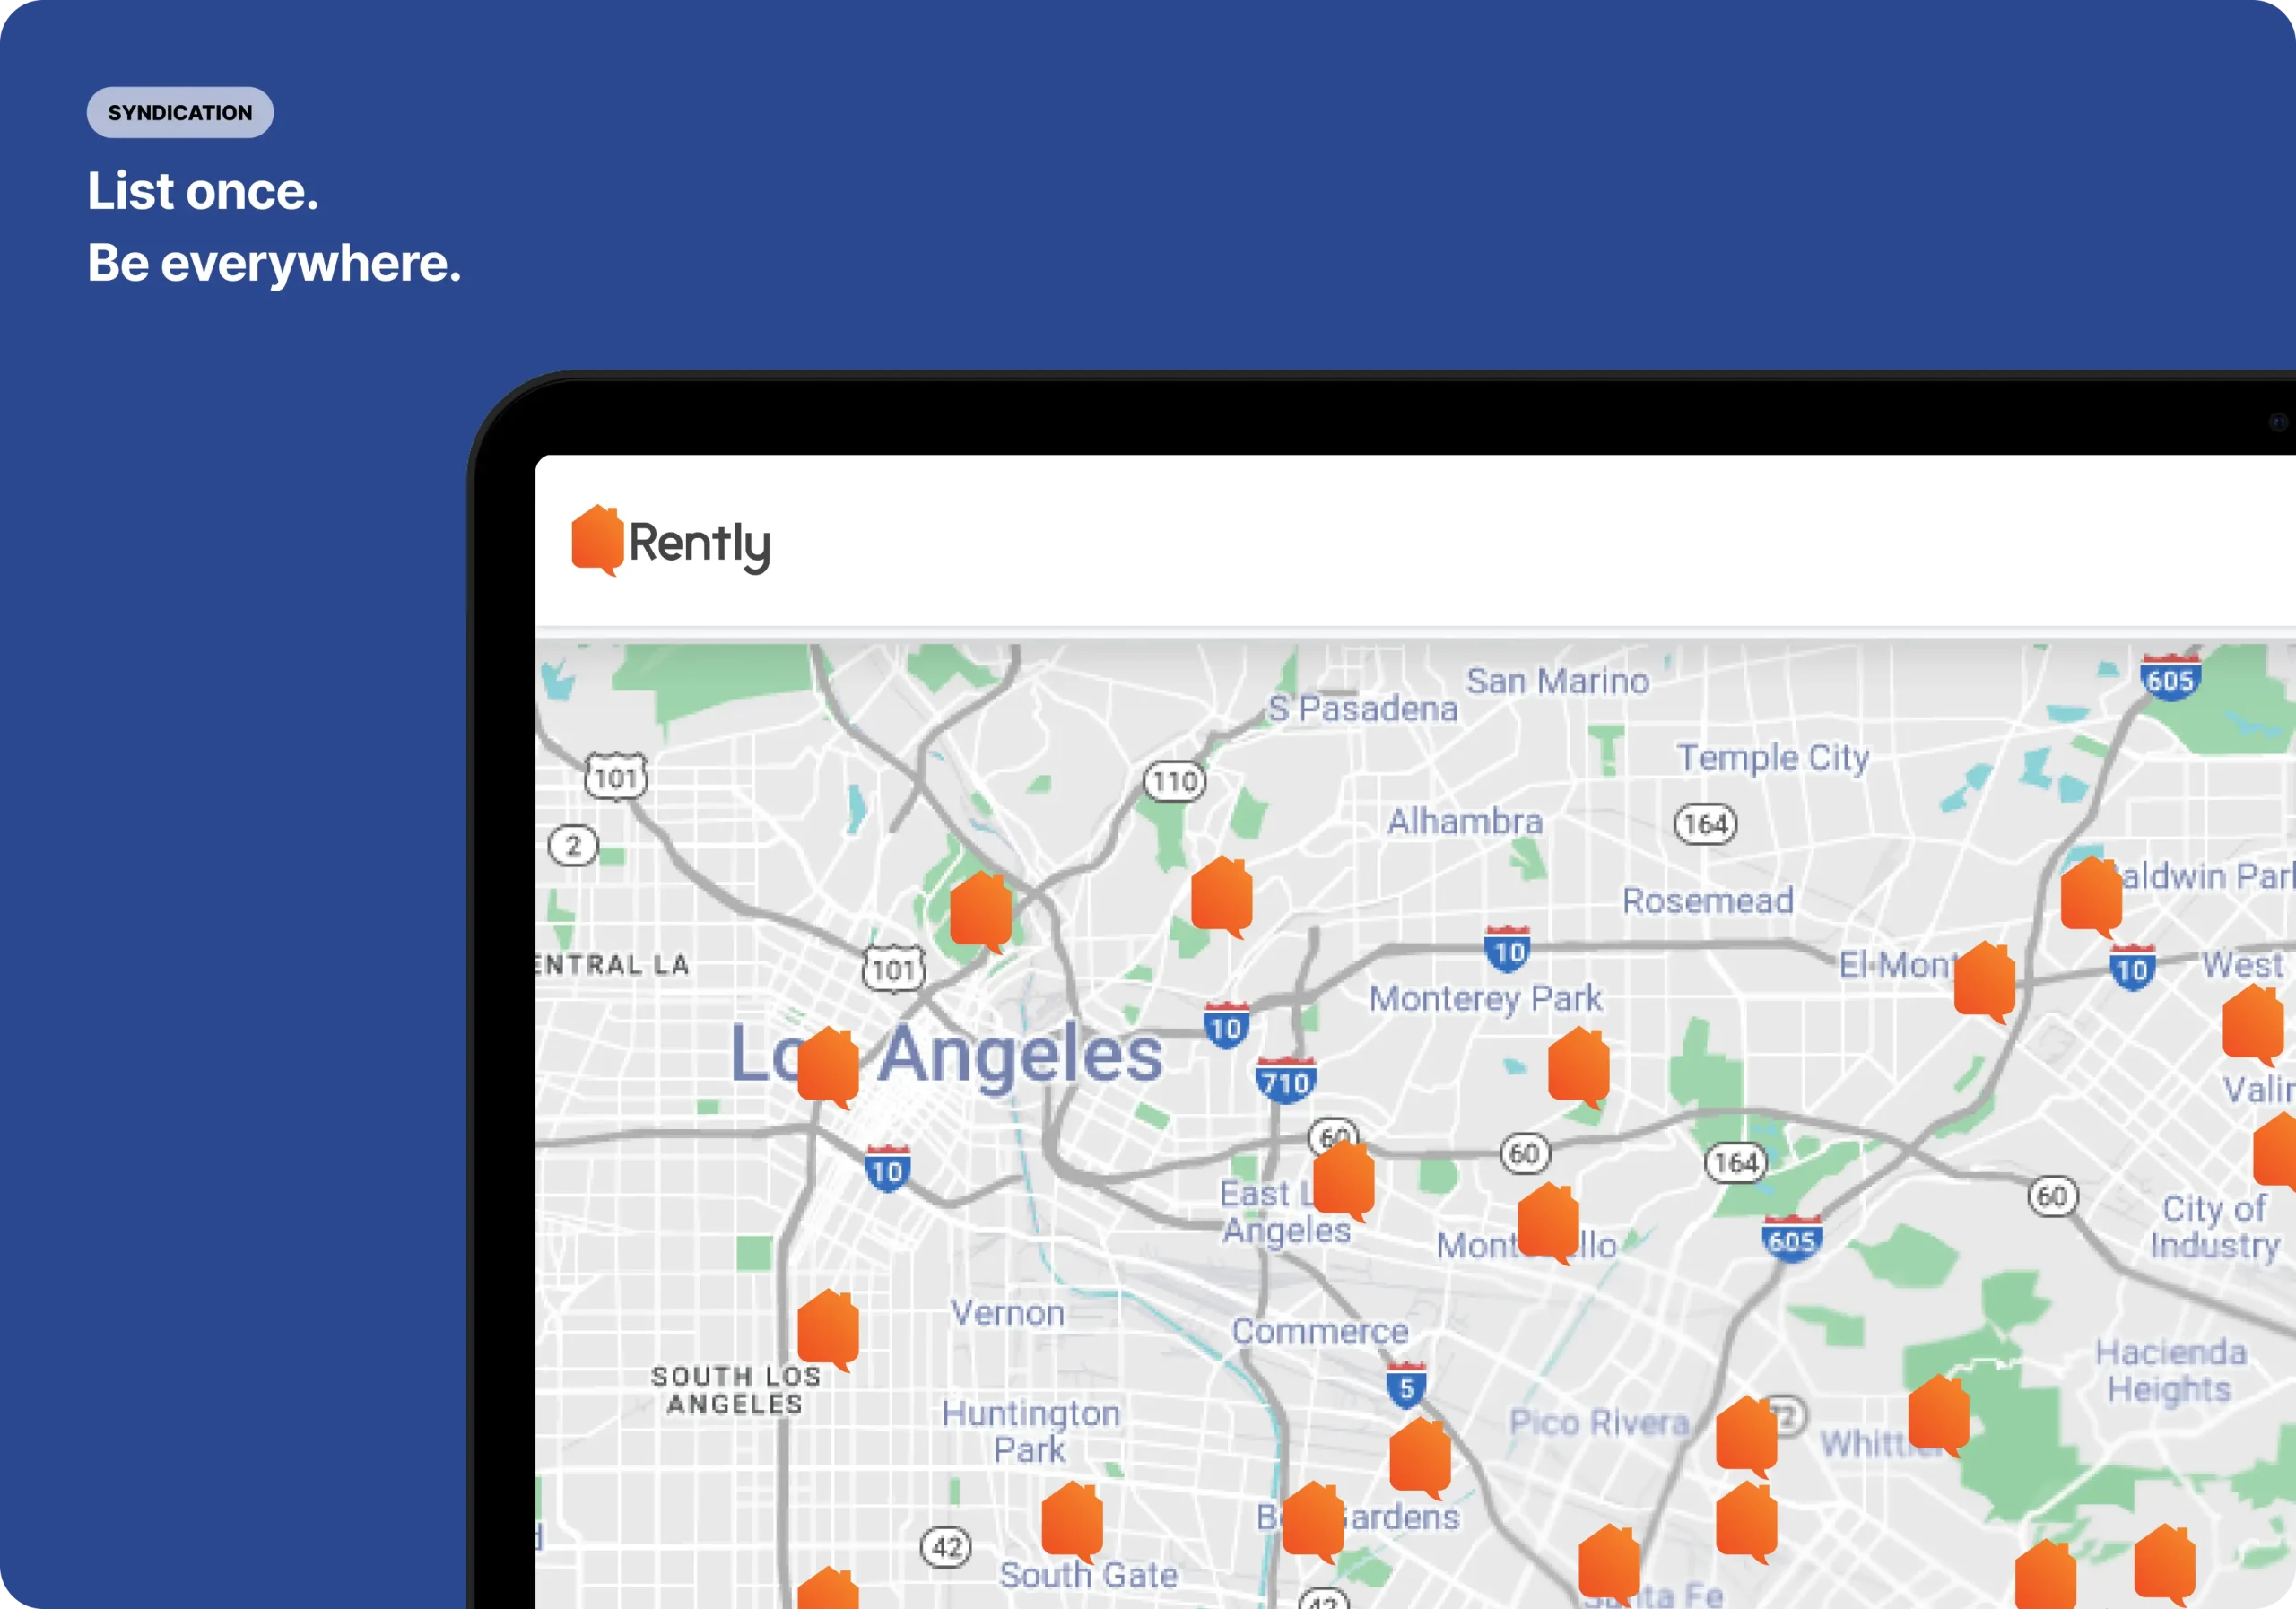This screenshot has width=2296, height=1609.
Task: Click the pin over the Santa Fe label
Action: [1609, 1564]
